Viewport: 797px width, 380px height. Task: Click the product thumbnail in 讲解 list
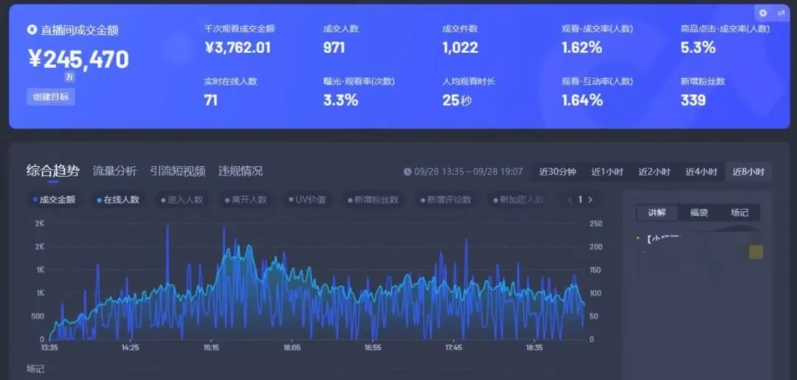coord(756,252)
